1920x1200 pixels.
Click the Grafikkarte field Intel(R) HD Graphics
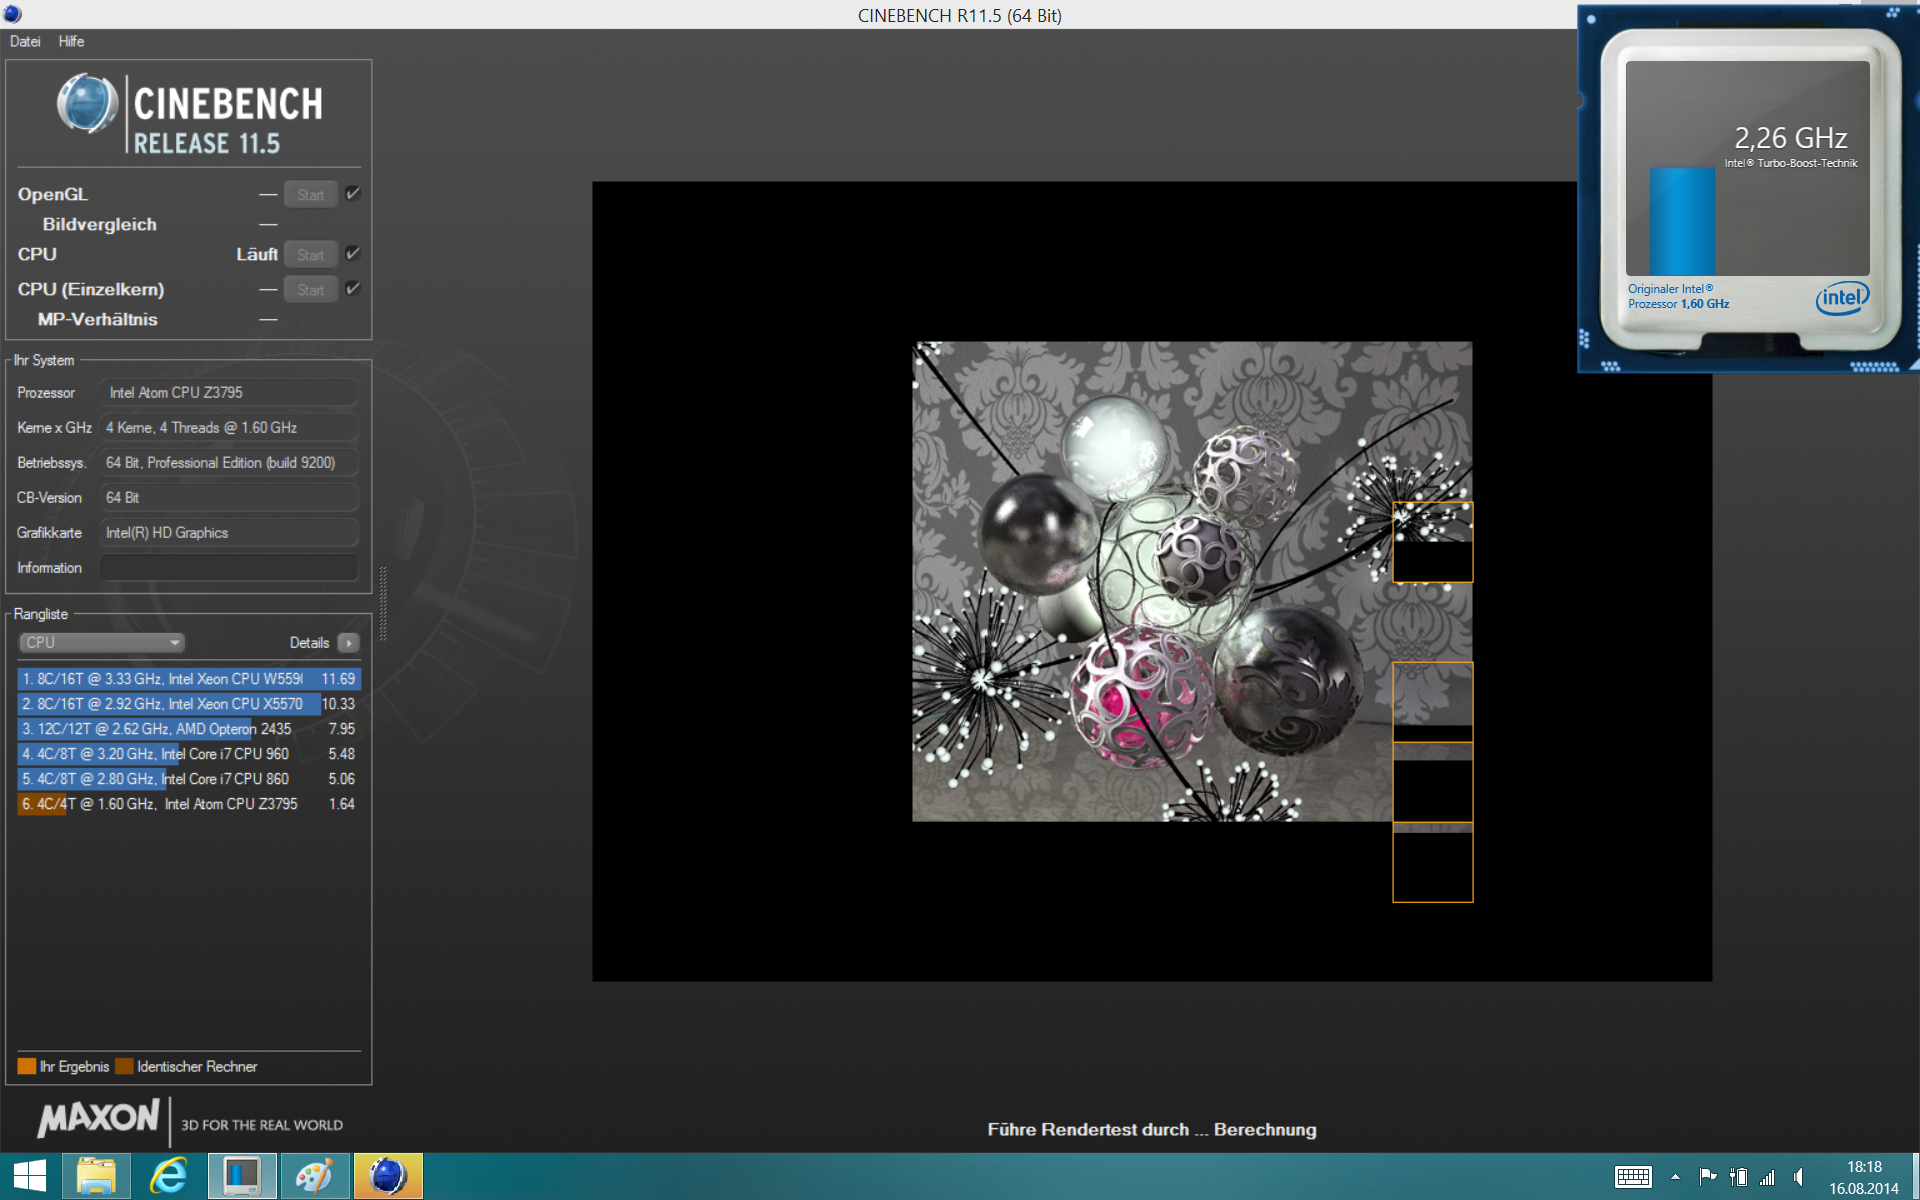pyautogui.click(x=229, y=533)
